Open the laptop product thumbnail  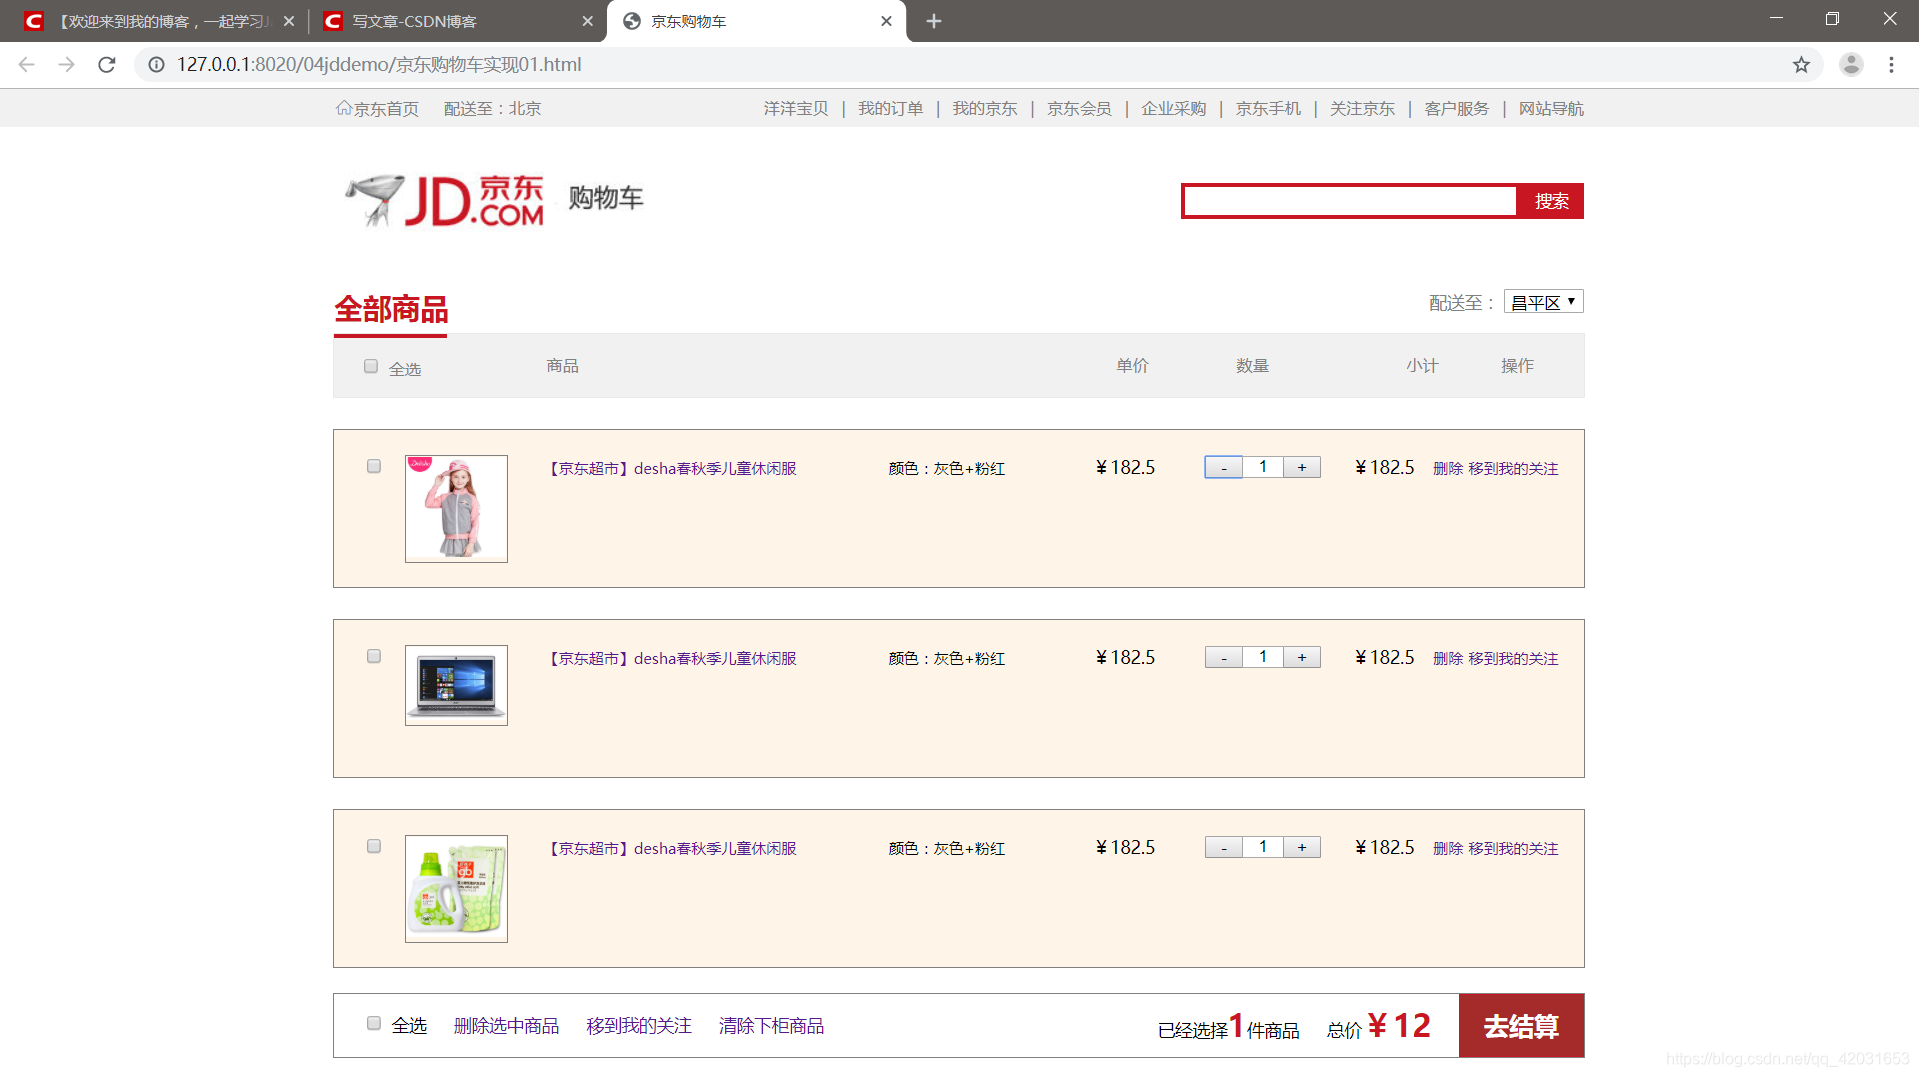456,685
